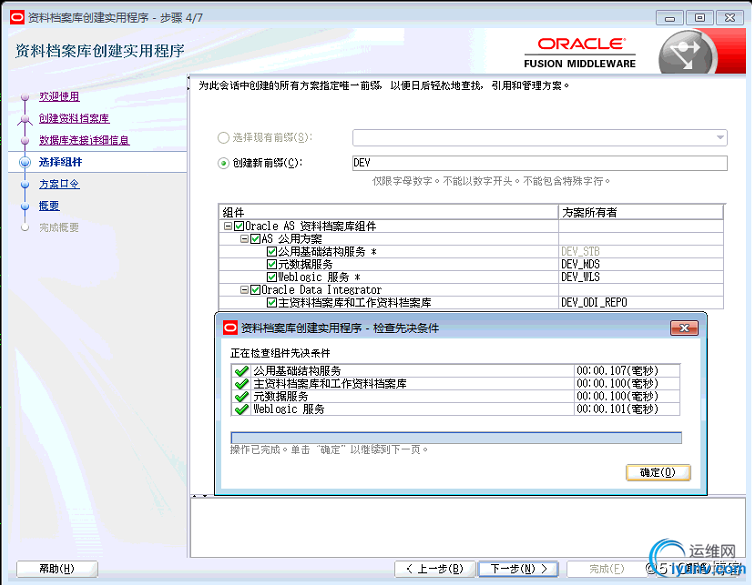This screenshot has width=752, height=585.
Task: Collapse Oracle AS 资料档案库组件 tree node
Action: 228,226
